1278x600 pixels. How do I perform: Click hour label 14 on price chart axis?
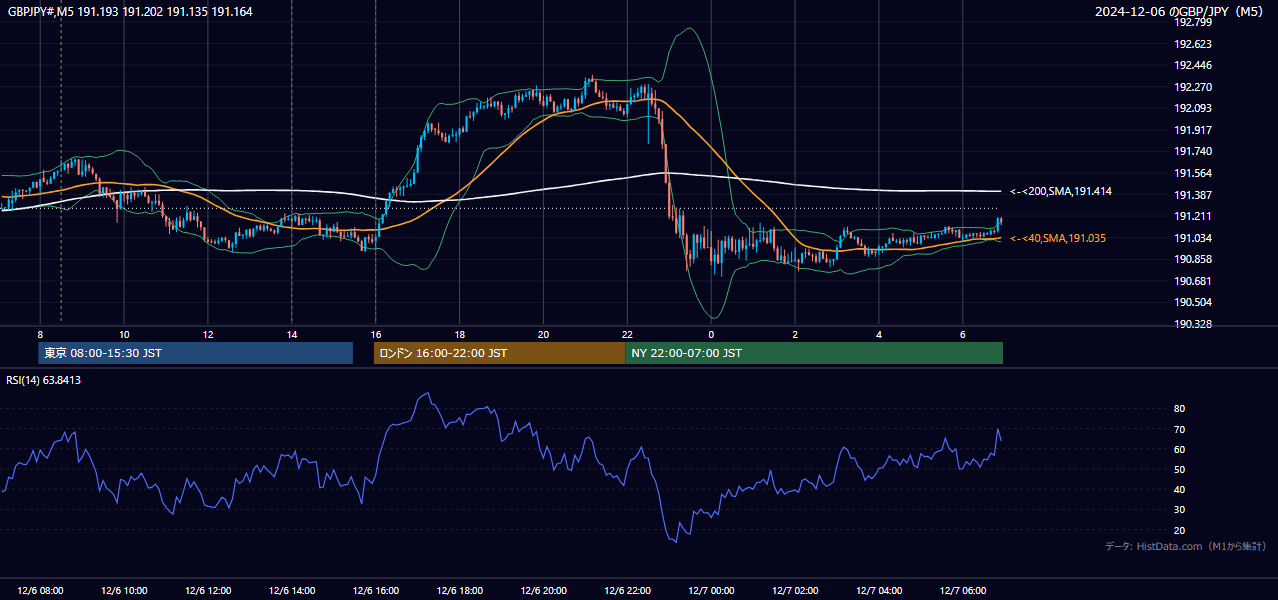click(x=292, y=334)
